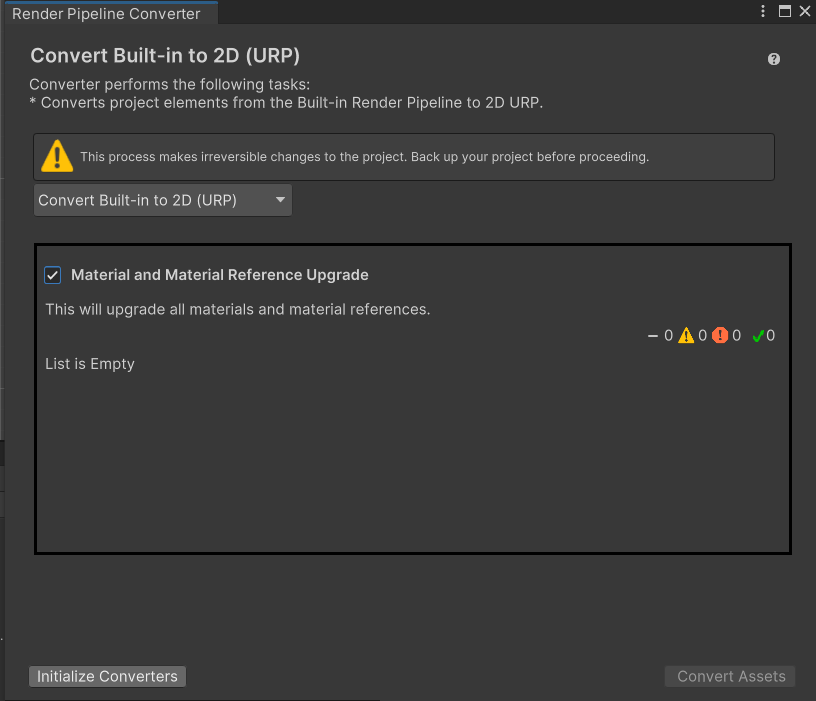Click the yellow warnings counter icon
This screenshot has height=701, width=816.
click(x=687, y=335)
